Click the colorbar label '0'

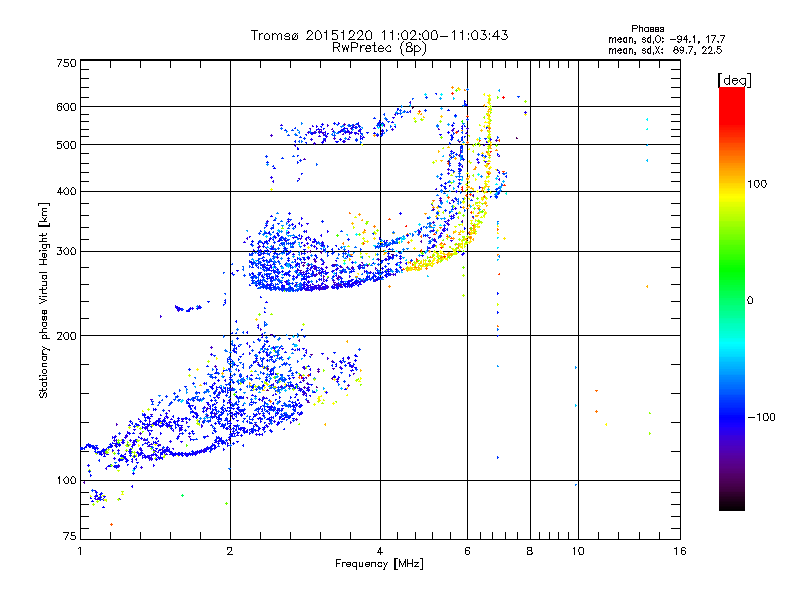tap(750, 301)
